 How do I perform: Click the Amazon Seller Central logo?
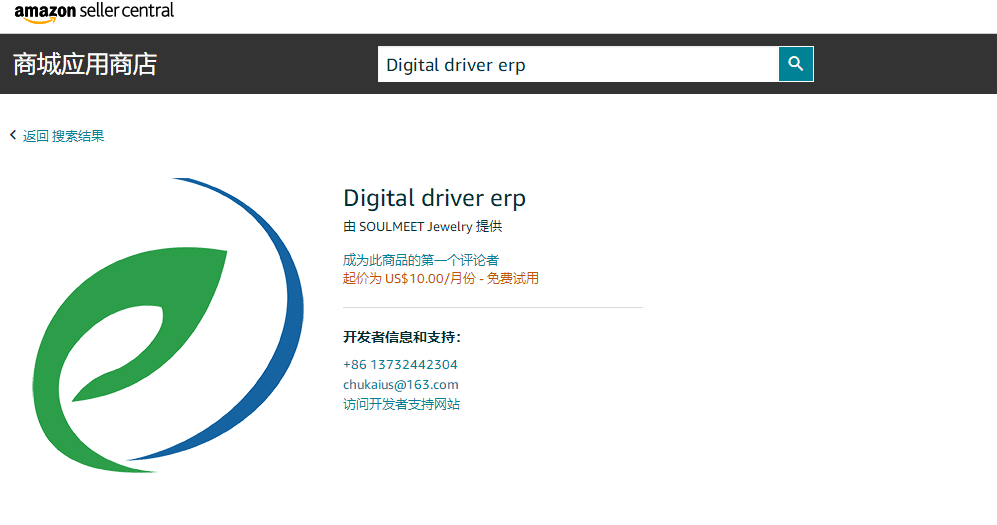pos(94,12)
